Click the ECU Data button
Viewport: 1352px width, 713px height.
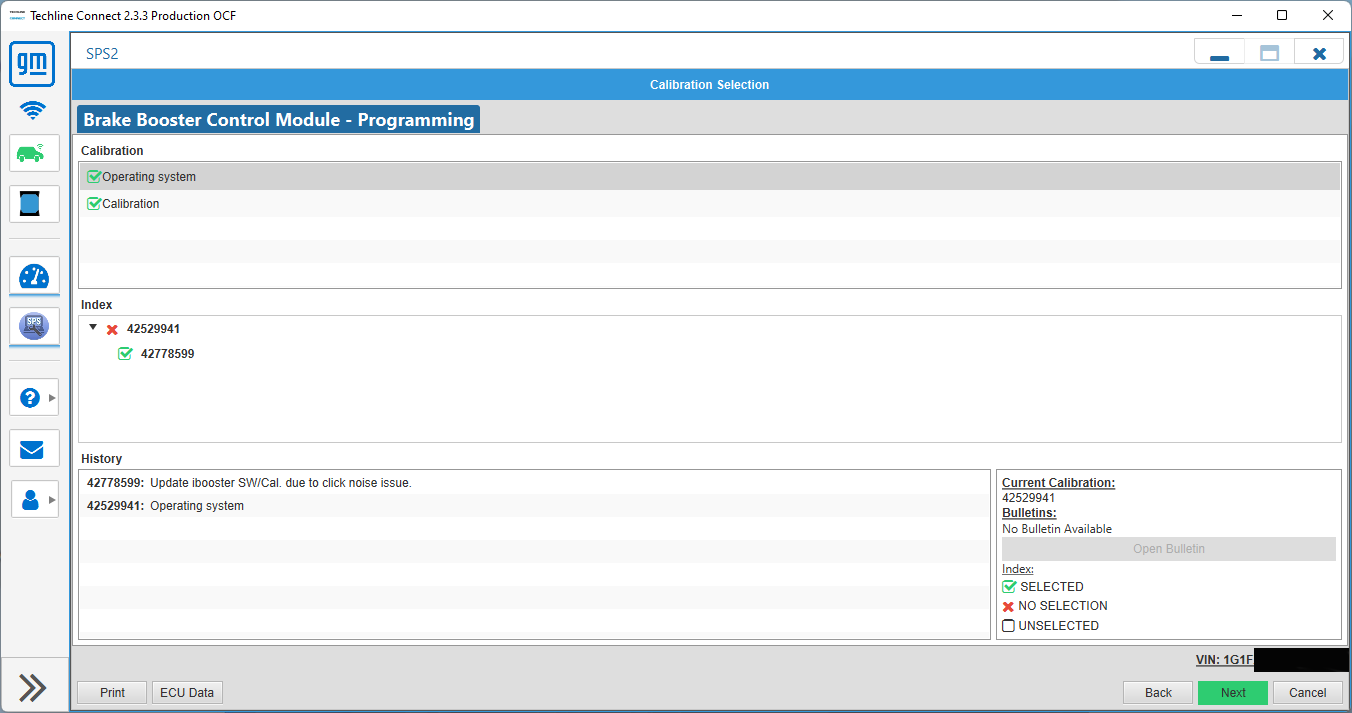tap(187, 692)
